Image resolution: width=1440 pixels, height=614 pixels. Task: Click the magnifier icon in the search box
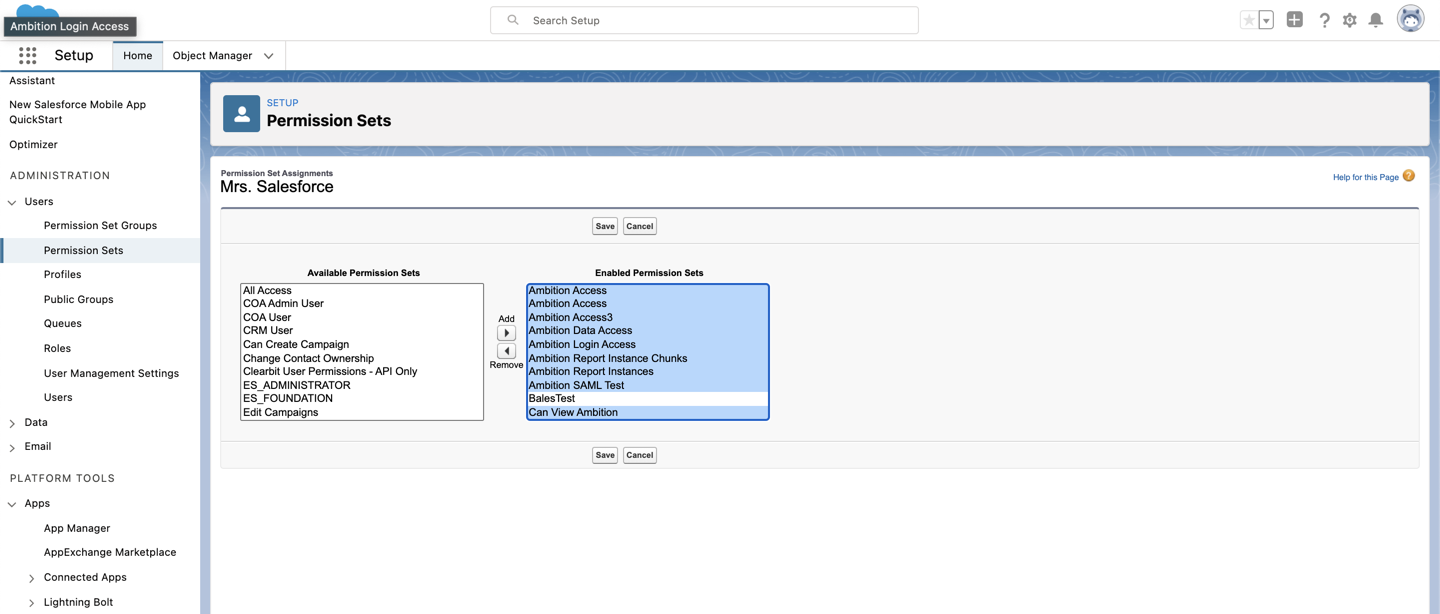coord(513,20)
